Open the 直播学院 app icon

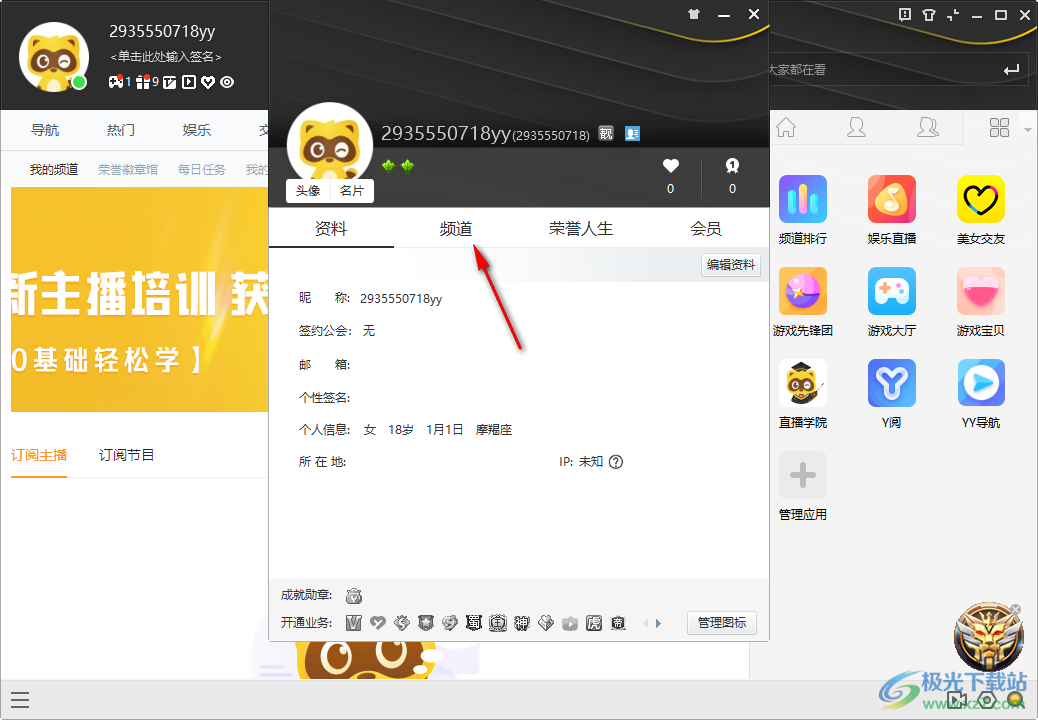(803, 382)
